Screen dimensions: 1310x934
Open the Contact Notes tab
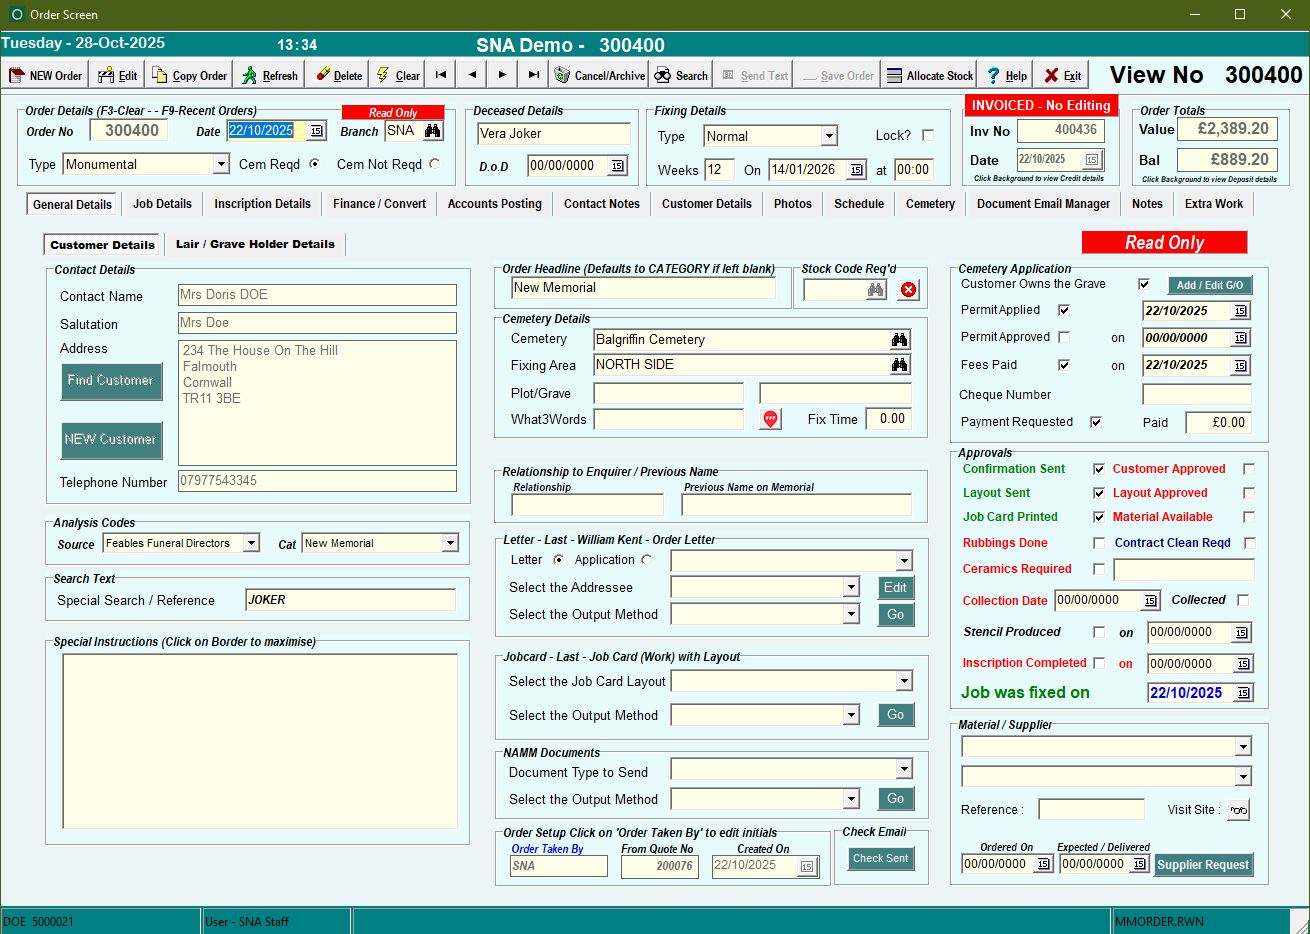(601, 204)
